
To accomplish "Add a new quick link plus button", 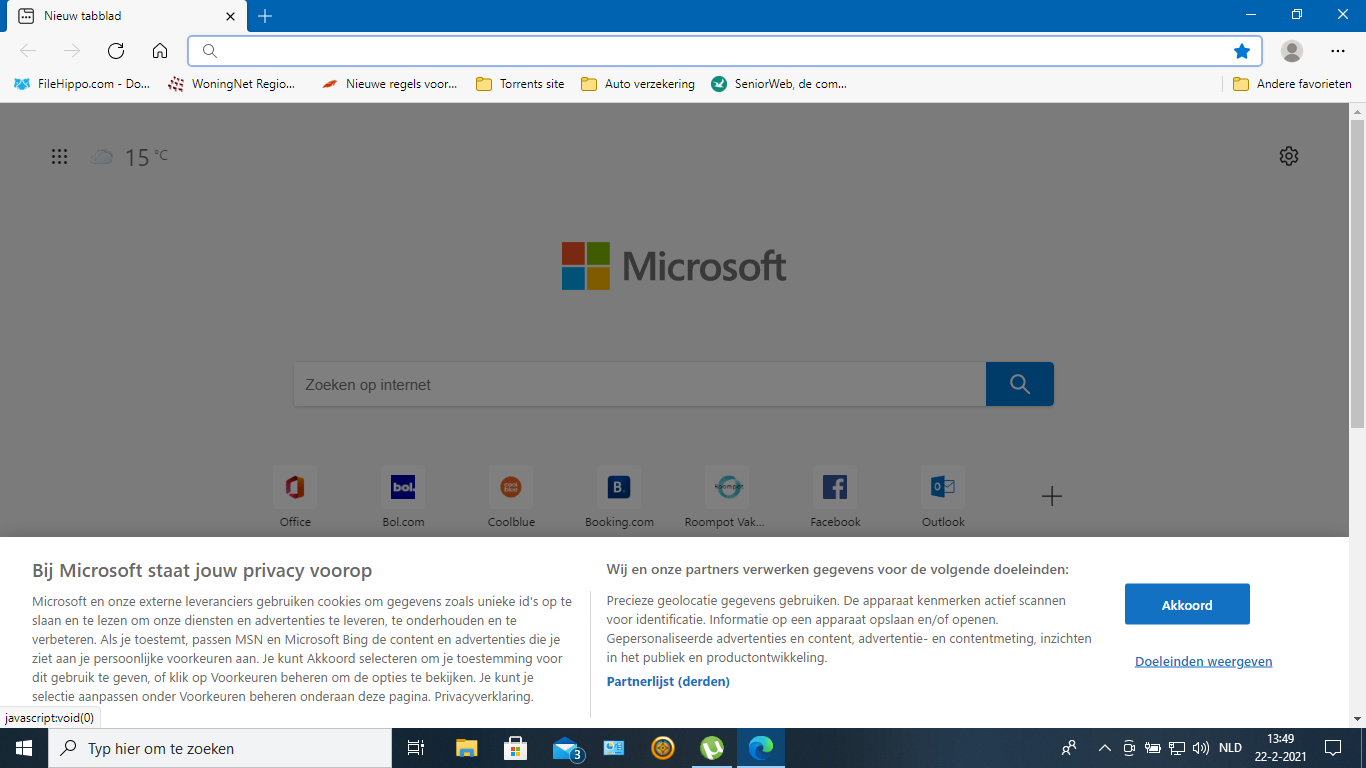I will (x=1051, y=496).
